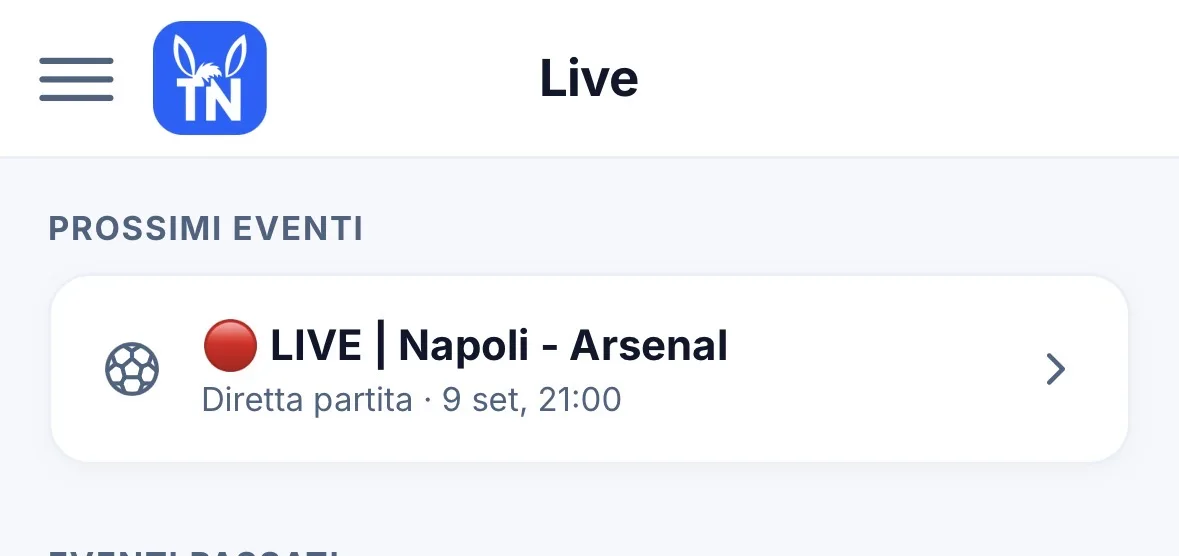The height and width of the screenshot is (556, 1179).
Task: Click the word "Arsenal" in event title
Action: pyautogui.click(x=648, y=346)
